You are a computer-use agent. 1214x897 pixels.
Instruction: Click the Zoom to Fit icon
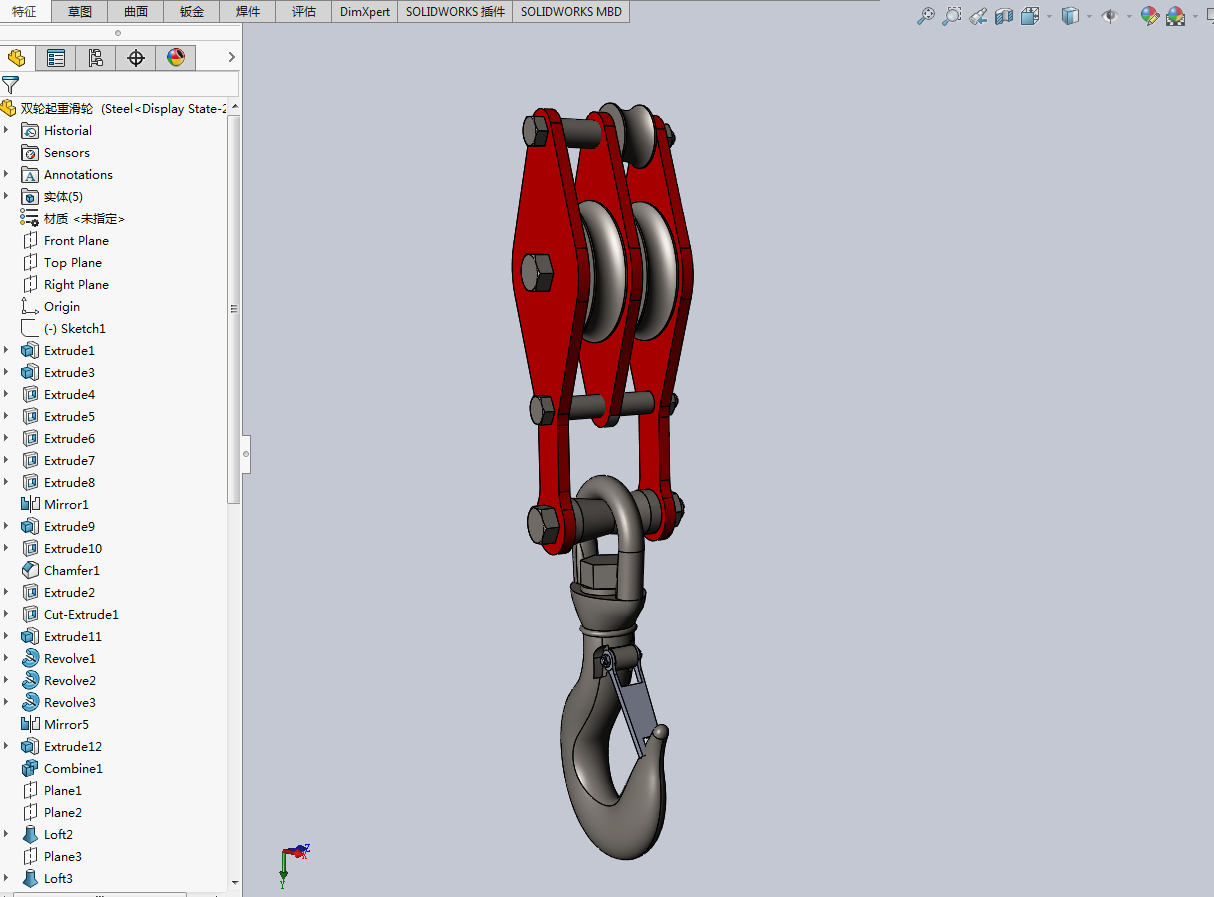click(x=926, y=16)
